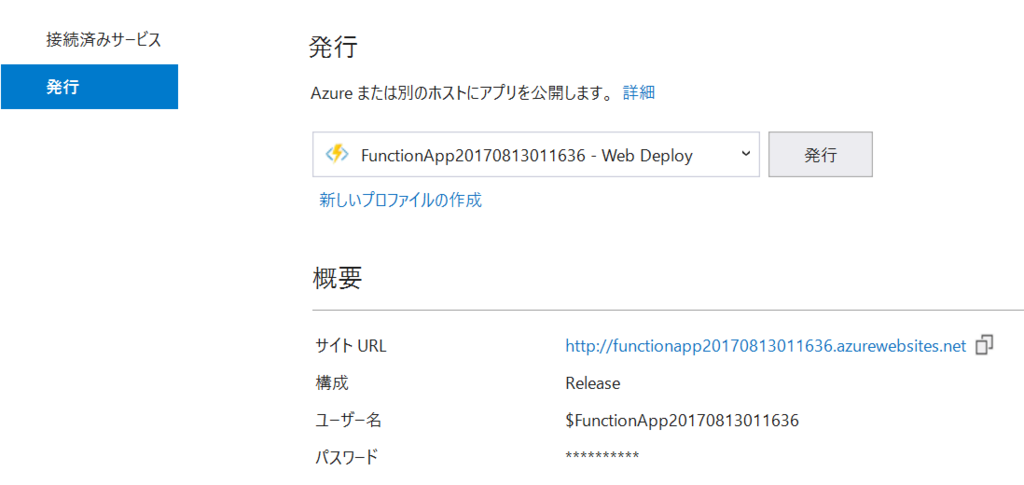Click the 発行 button

[x=820, y=155]
